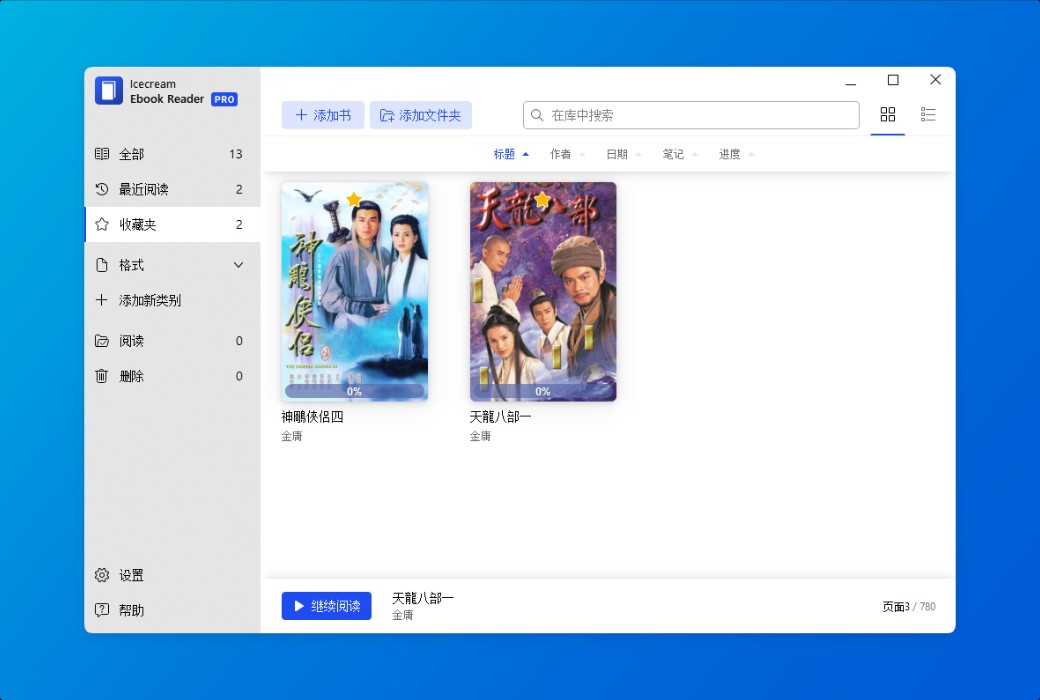1040x700 pixels.
Task: Switch to list view layout
Action: (928, 114)
